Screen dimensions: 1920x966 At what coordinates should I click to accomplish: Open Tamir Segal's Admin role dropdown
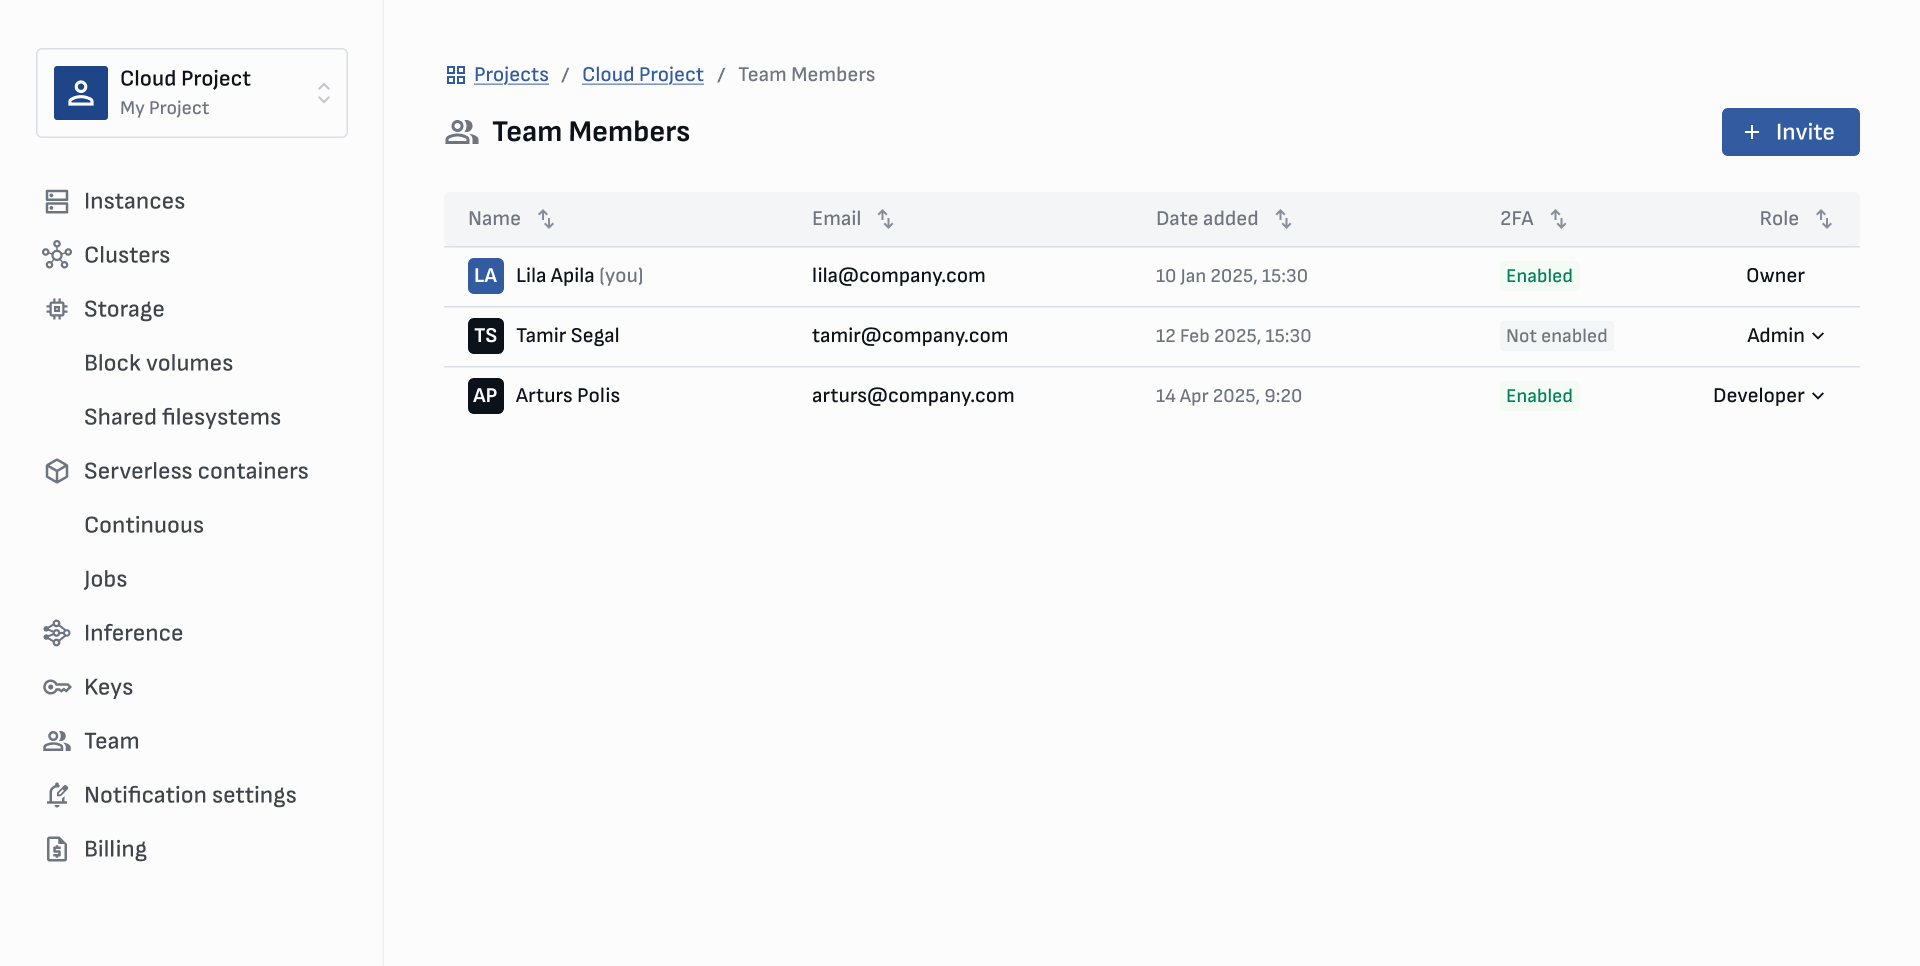tap(1785, 336)
